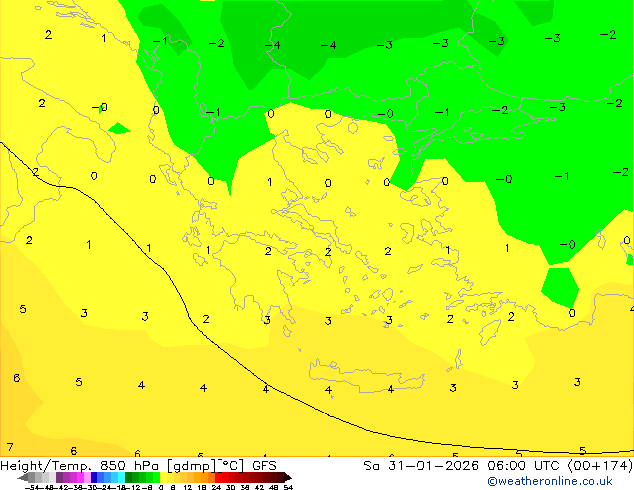634x490 pixels.
Task: Click the '31-01-2026' date text
Action: pos(433,466)
